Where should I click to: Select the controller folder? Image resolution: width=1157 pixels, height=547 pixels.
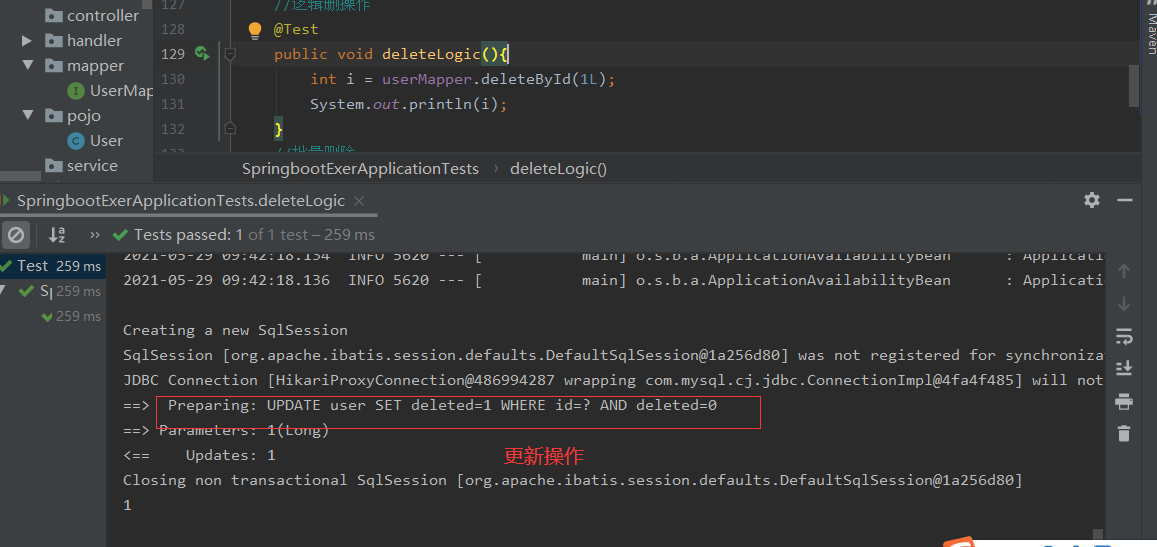tap(102, 16)
